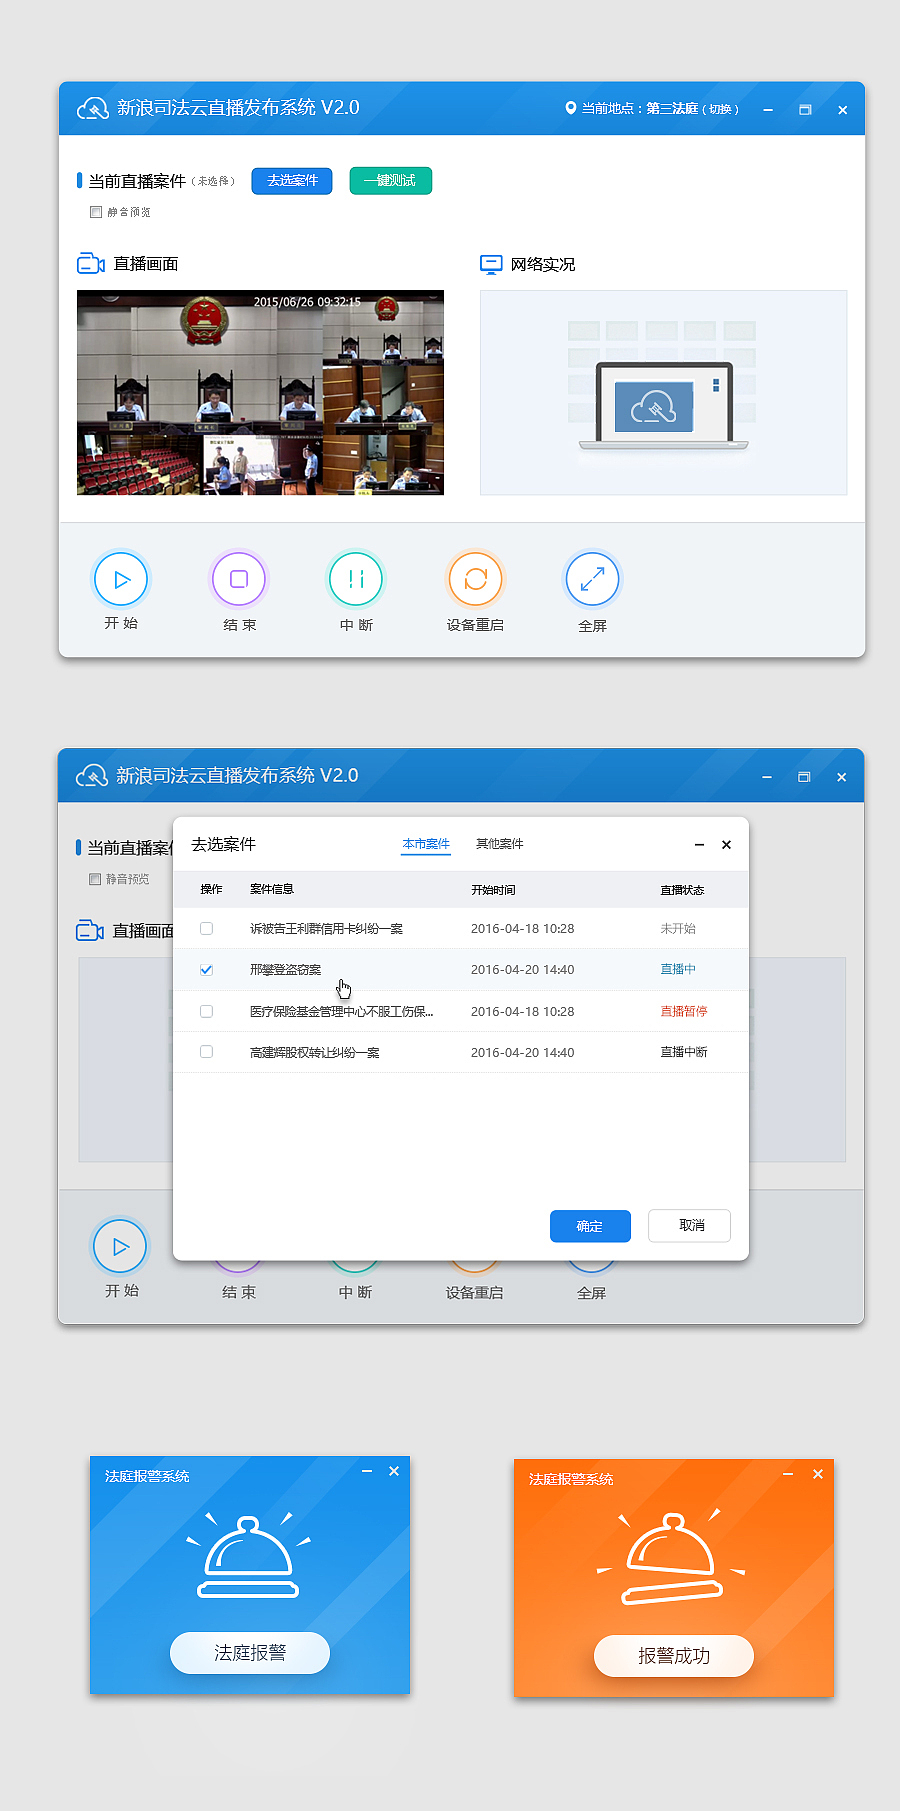The height and width of the screenshot is (1811, 900).
Task: Click the laptop cloud illustration in 网络实况 panel
Action: [x=664, y=406]
